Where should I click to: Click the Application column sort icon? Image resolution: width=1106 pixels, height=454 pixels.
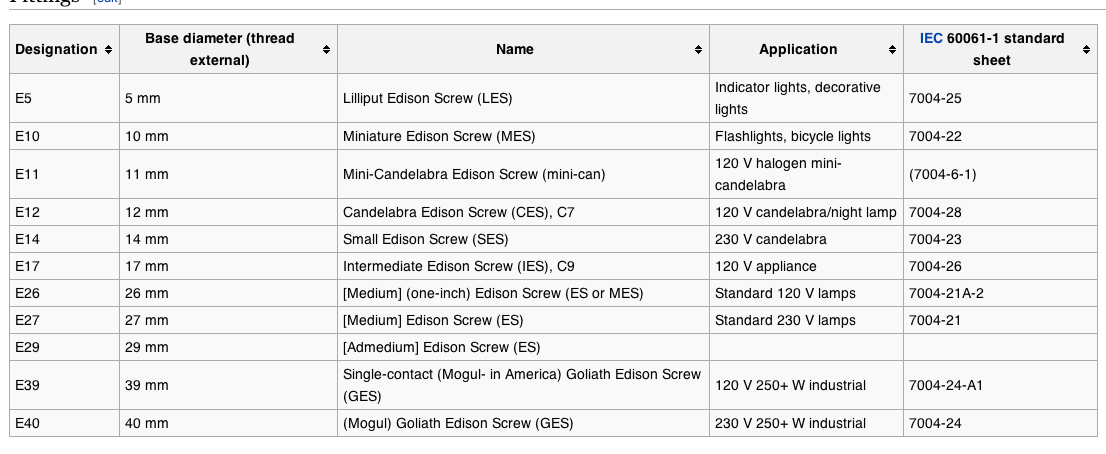click(892, 49)
